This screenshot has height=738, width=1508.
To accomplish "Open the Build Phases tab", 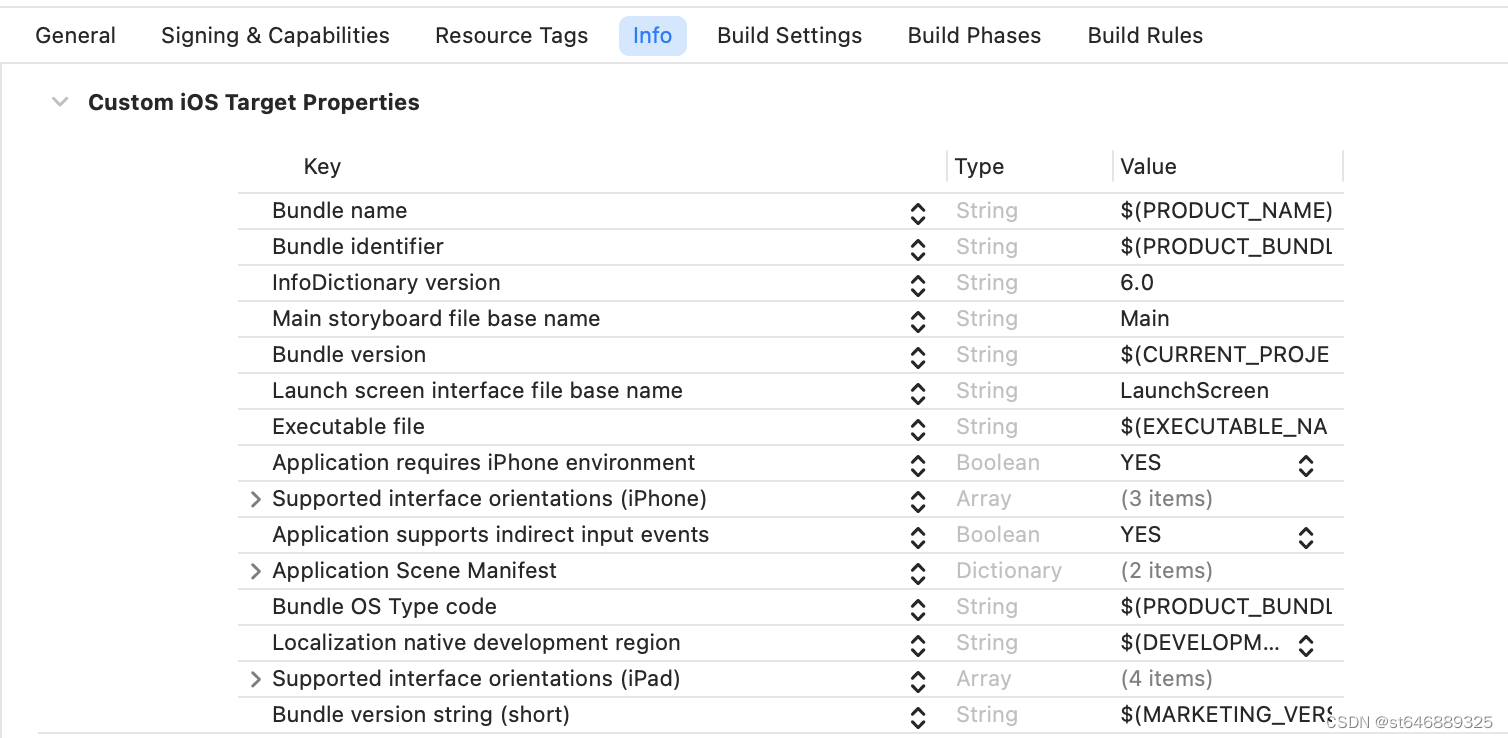I will tap(974, 36).
